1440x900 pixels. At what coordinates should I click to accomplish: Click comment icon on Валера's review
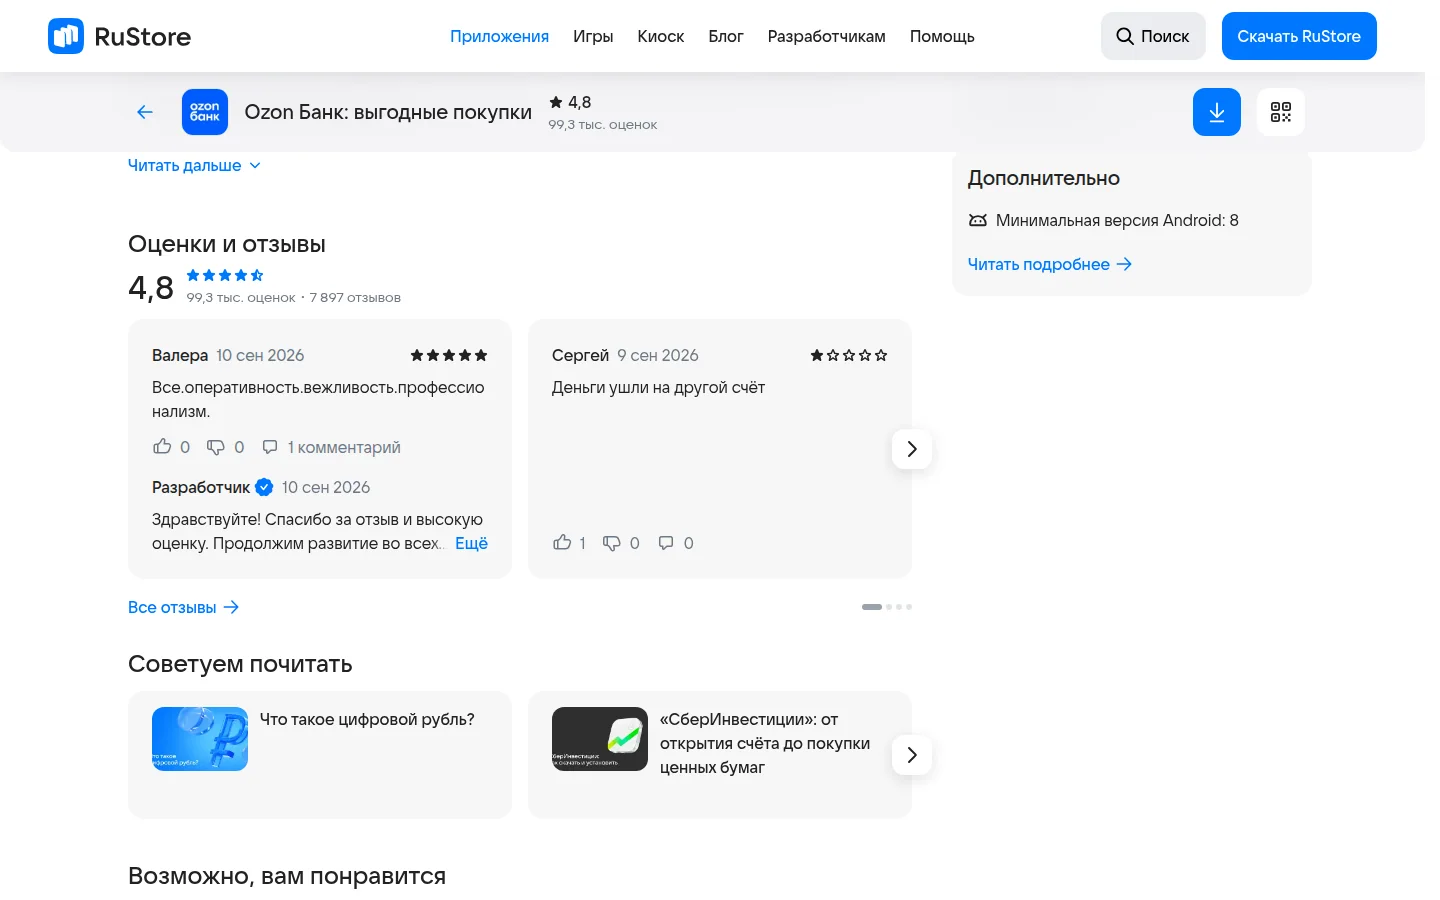270,447
